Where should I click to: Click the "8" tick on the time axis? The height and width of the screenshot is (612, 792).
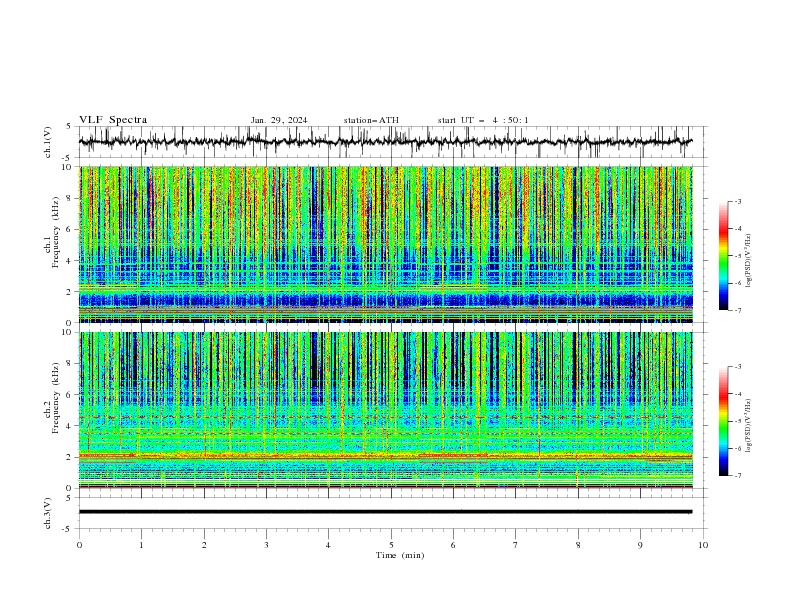pos(578,545)
